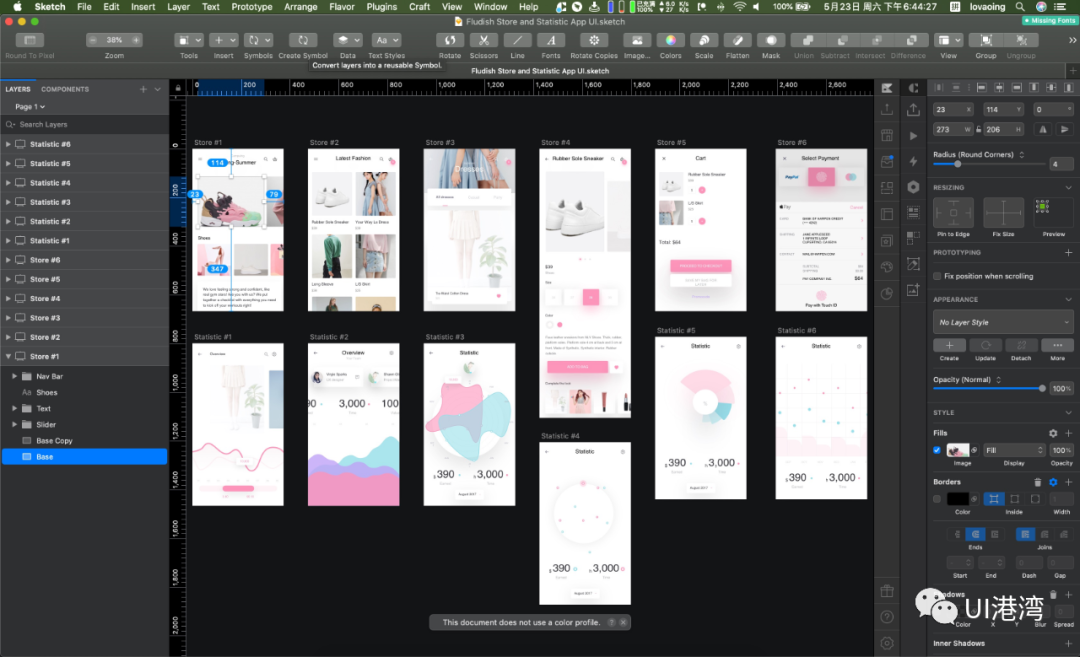Screen dimensions: 1080x657
Task: Open the No Layer Style dropdown
Action: (1003, 322)
